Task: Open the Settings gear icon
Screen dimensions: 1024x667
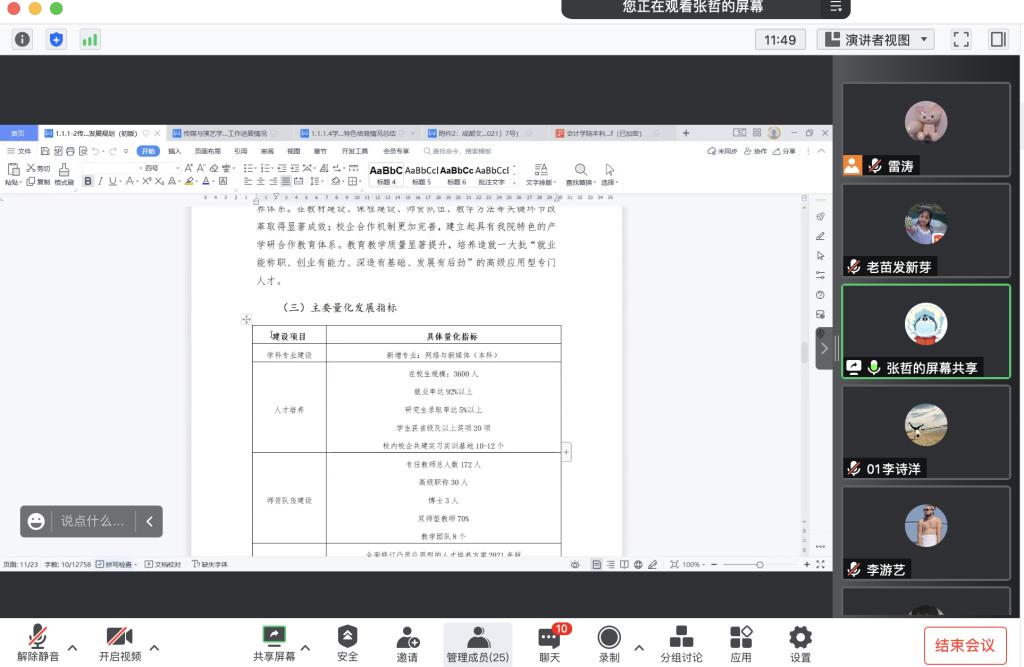Action: tap(800, 637)
